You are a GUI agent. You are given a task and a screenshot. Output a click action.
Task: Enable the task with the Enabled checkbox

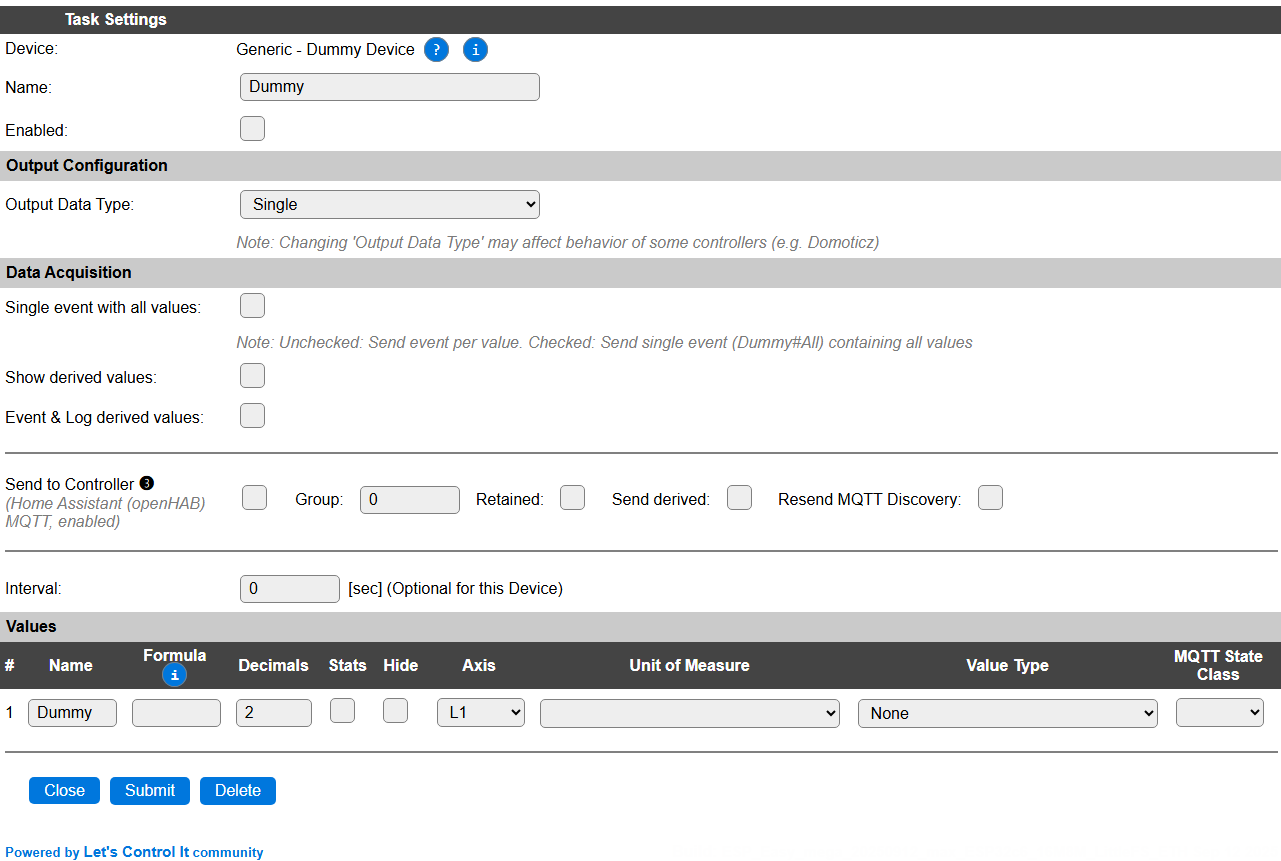[x=253, y=129]
